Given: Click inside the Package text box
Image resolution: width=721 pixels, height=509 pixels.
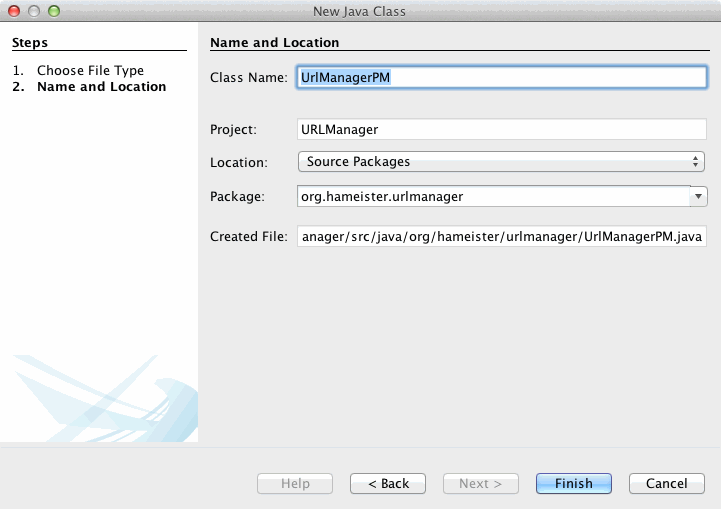Looking at the screenshot, I should [x=493, y=197].
